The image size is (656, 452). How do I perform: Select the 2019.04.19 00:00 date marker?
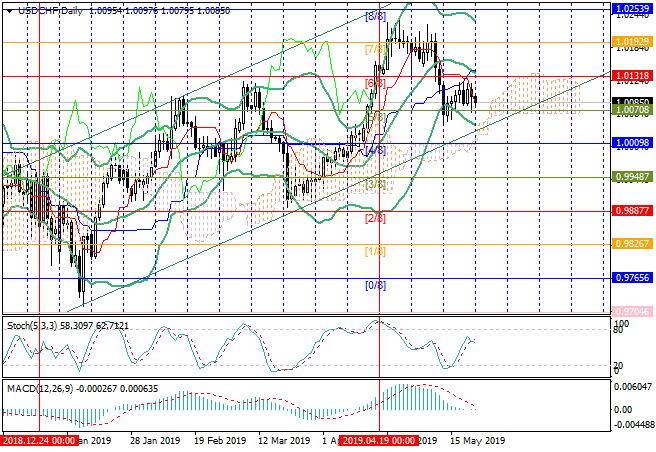tap(379, 441)
